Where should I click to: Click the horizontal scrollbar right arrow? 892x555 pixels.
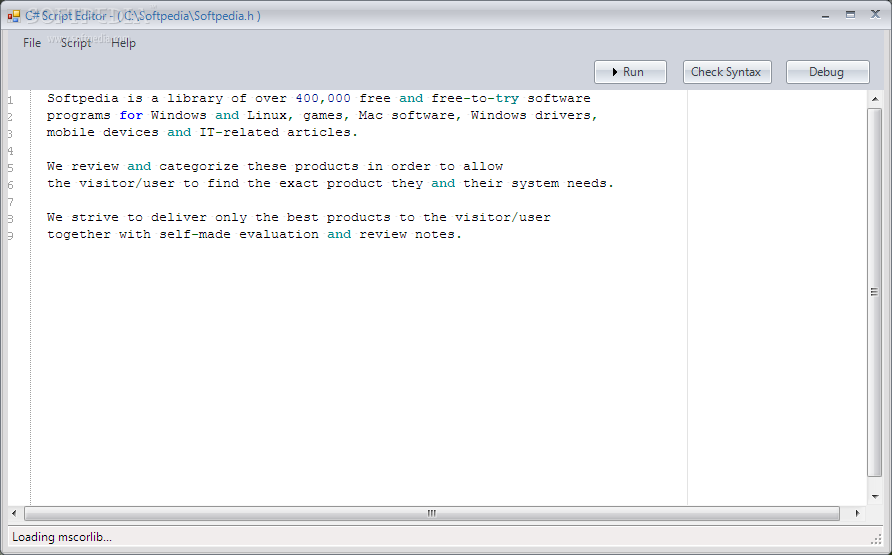tap(857, 513)
